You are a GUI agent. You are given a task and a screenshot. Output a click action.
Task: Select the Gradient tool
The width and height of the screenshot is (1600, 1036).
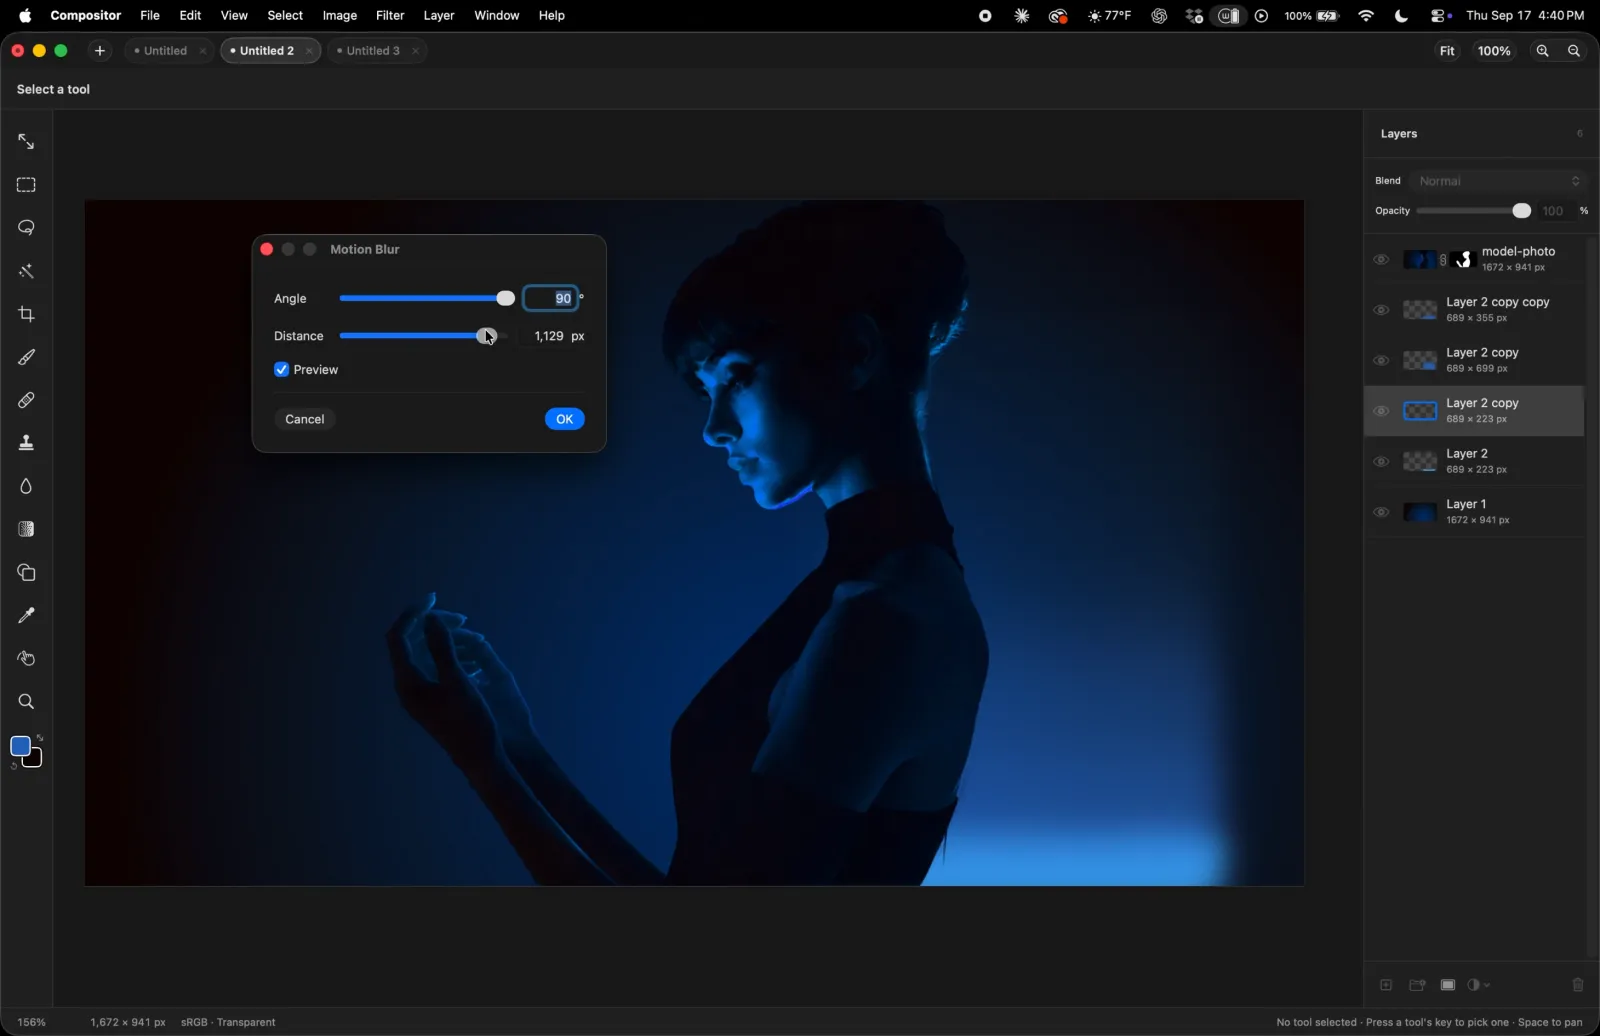point(26,529)
